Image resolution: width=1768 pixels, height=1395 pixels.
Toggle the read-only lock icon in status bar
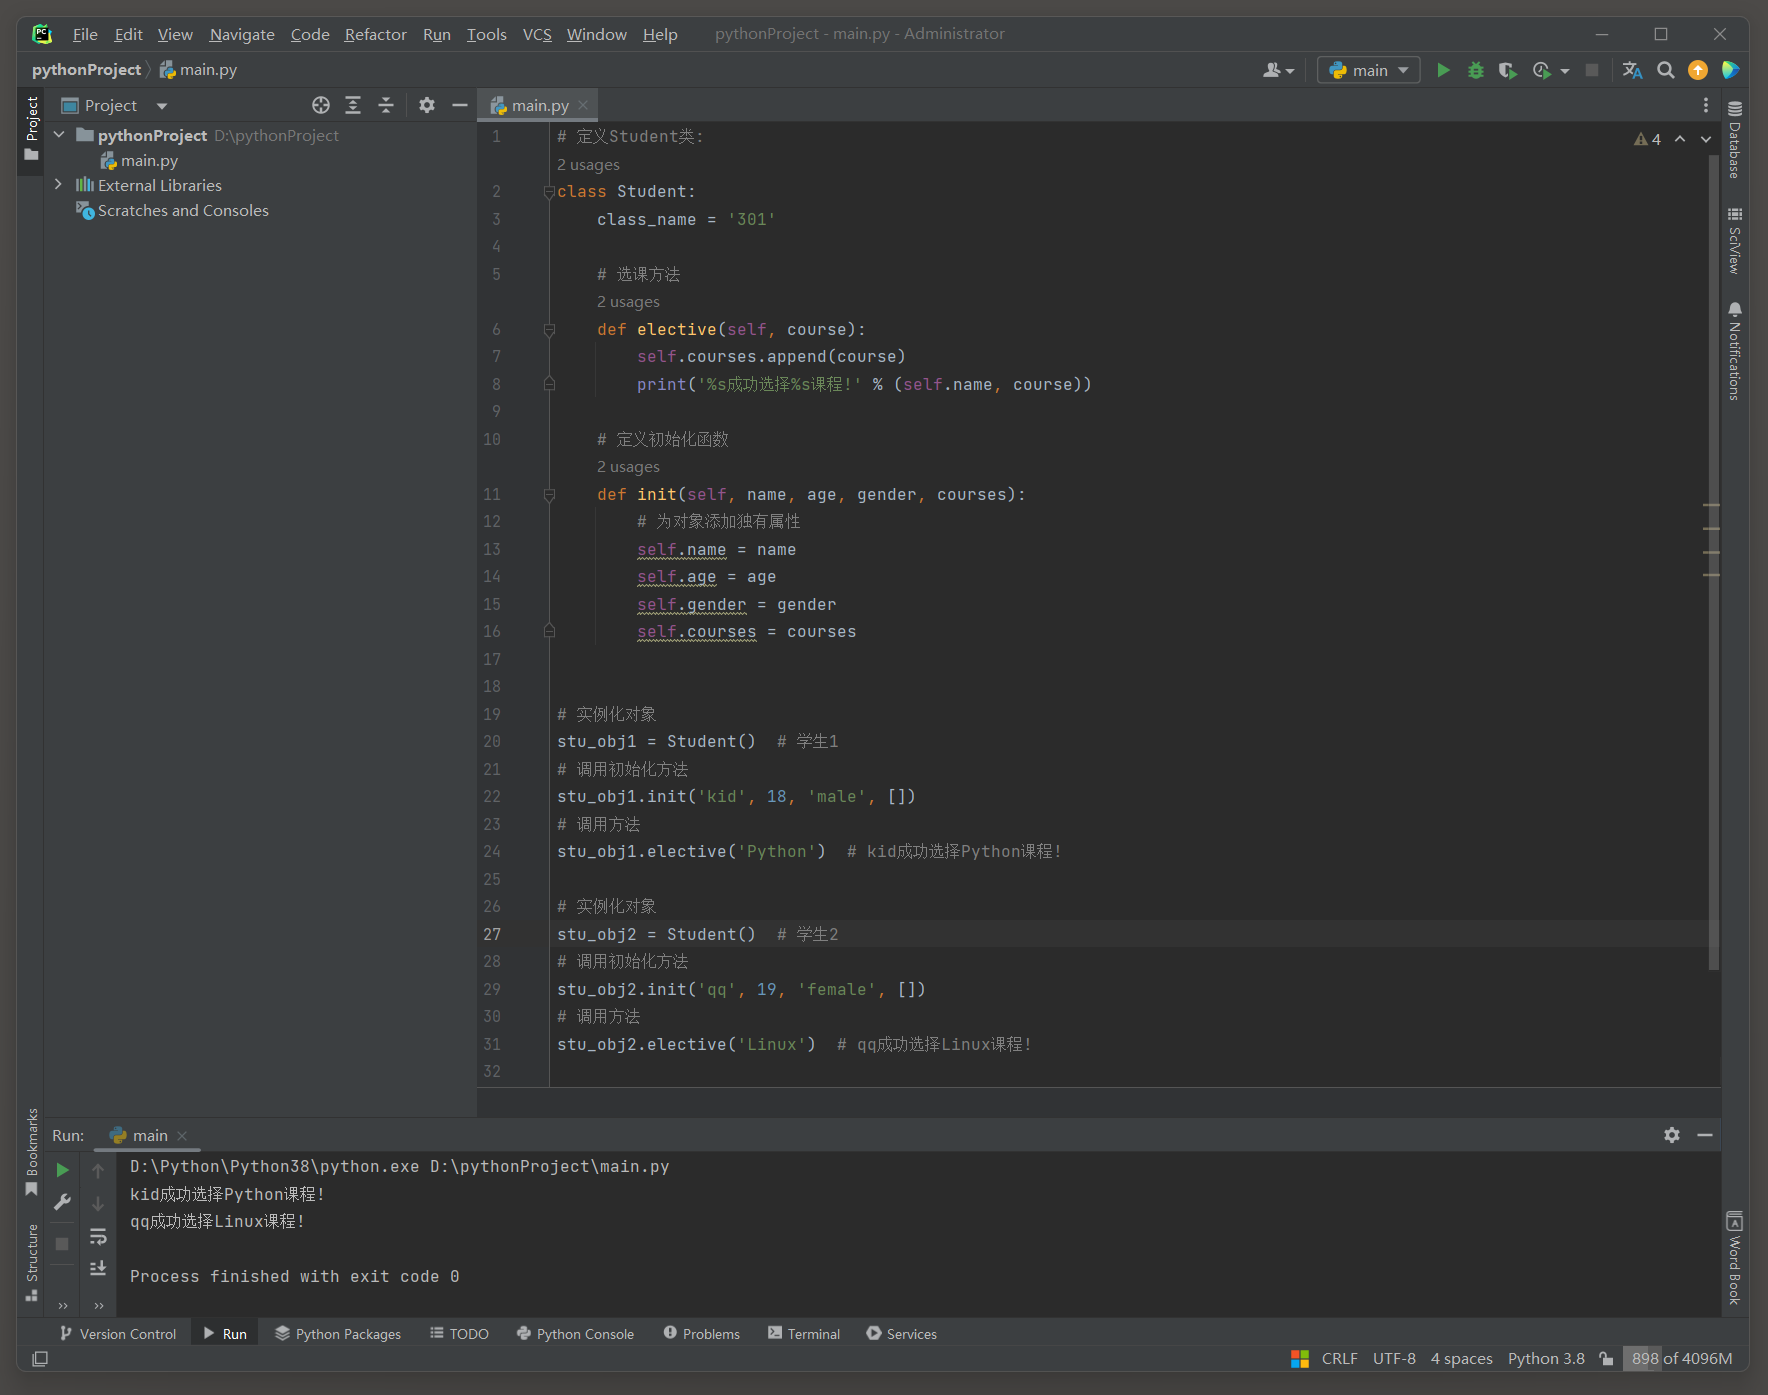(1606, 1358)
